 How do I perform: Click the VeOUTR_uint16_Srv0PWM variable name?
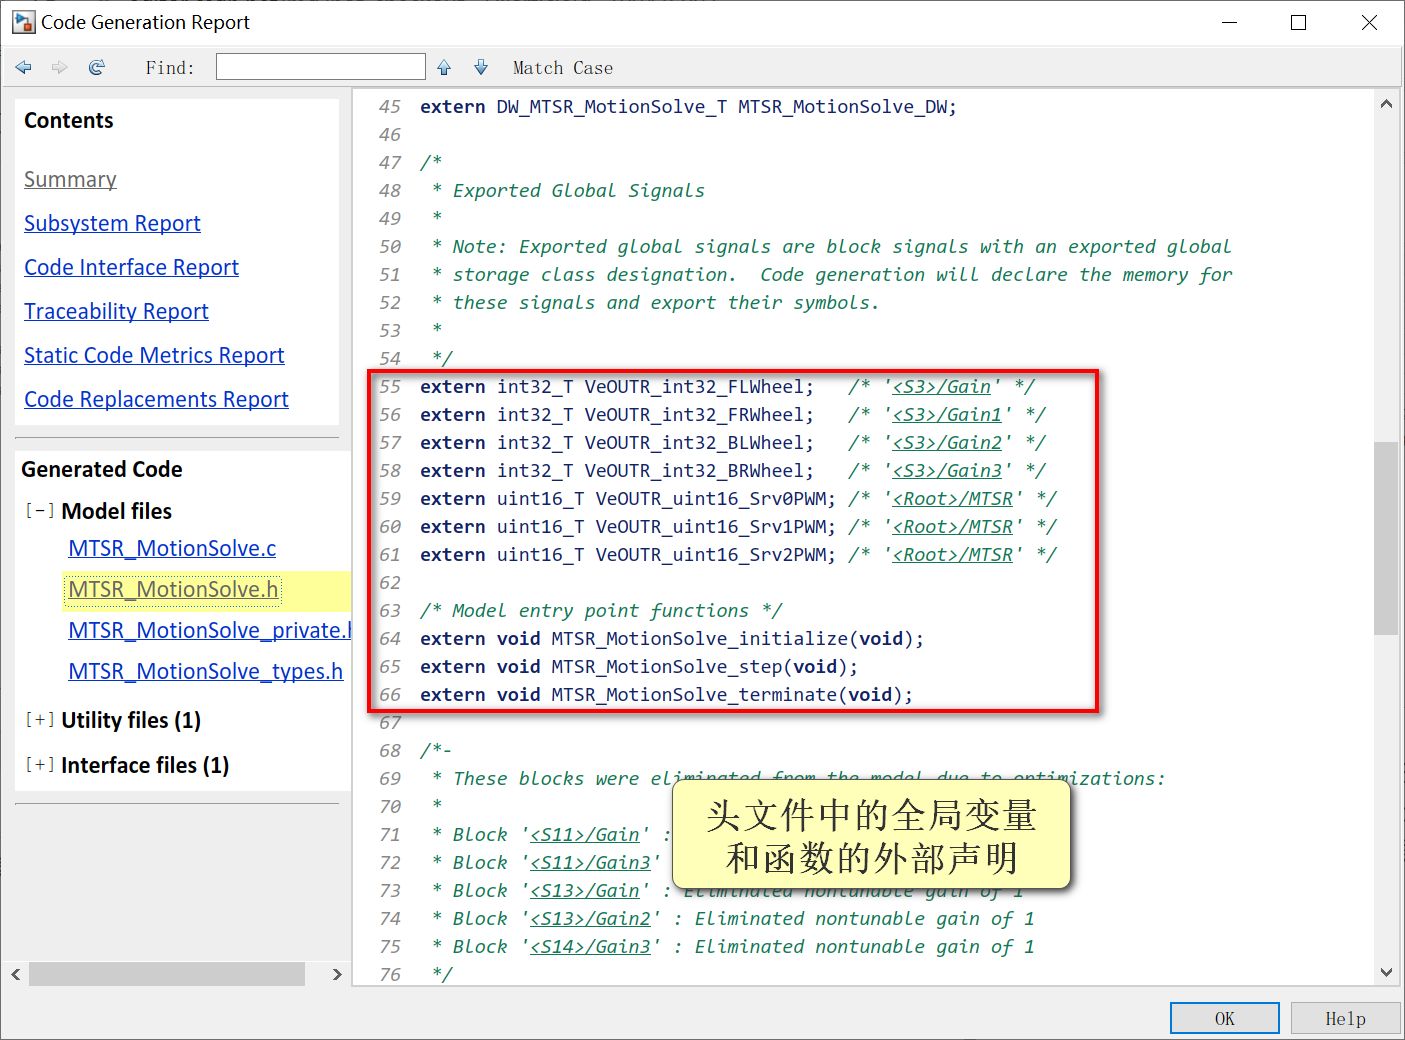[710, 499]
